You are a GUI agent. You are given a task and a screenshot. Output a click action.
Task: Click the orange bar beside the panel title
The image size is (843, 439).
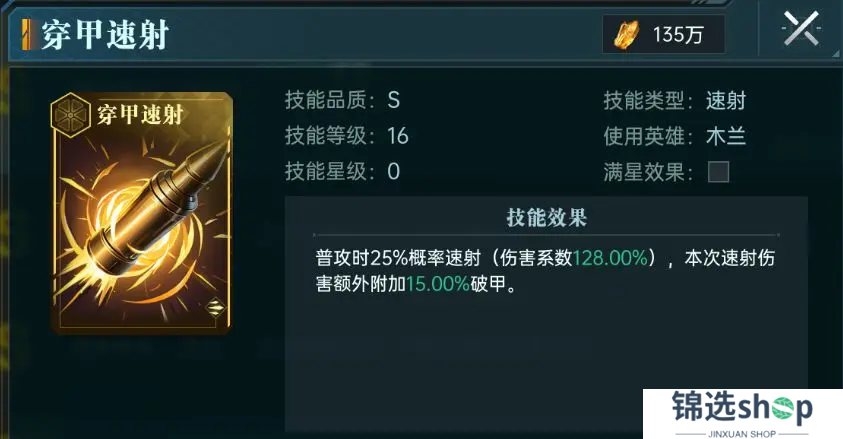(x=25, y=35)
